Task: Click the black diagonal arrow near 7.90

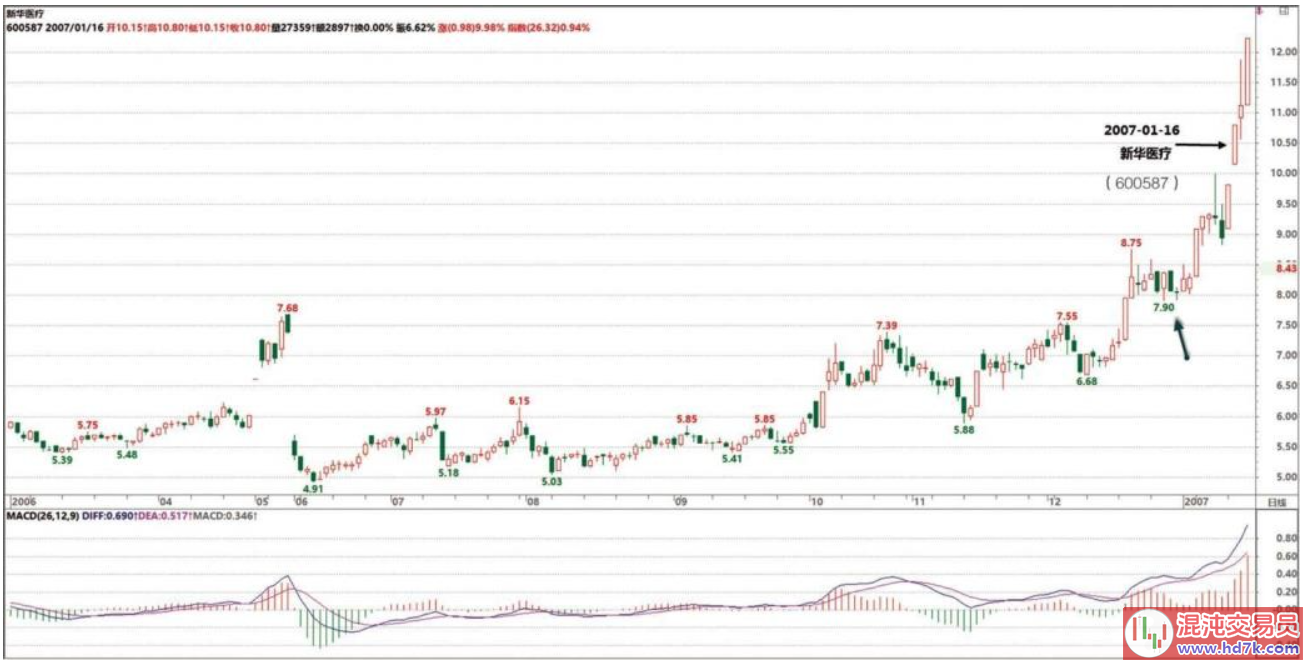Action: tap(1182, 338)
